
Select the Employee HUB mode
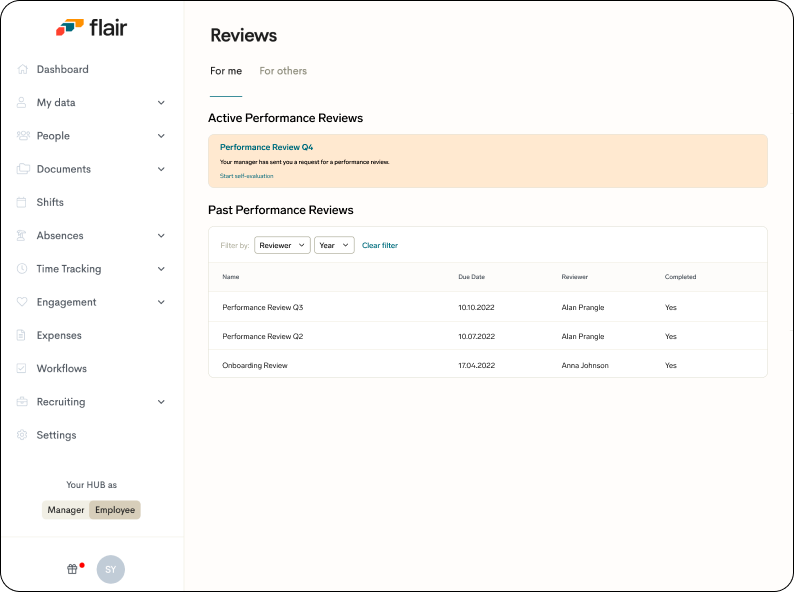(115, 510)
